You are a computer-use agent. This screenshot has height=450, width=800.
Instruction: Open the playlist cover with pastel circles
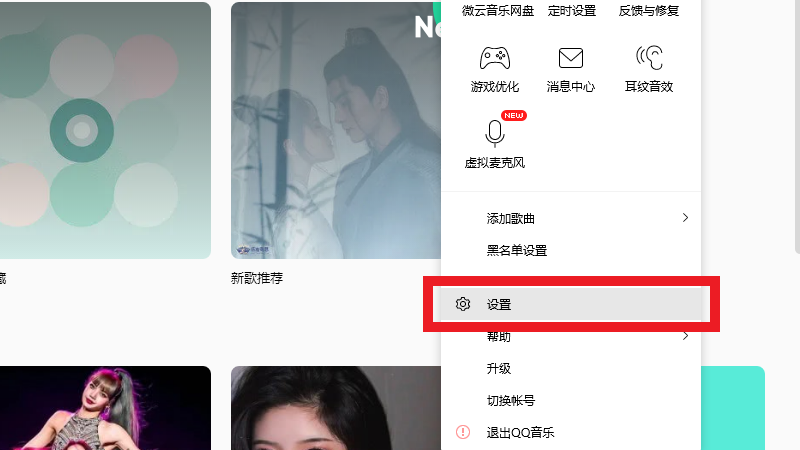[x=105, y=130]
